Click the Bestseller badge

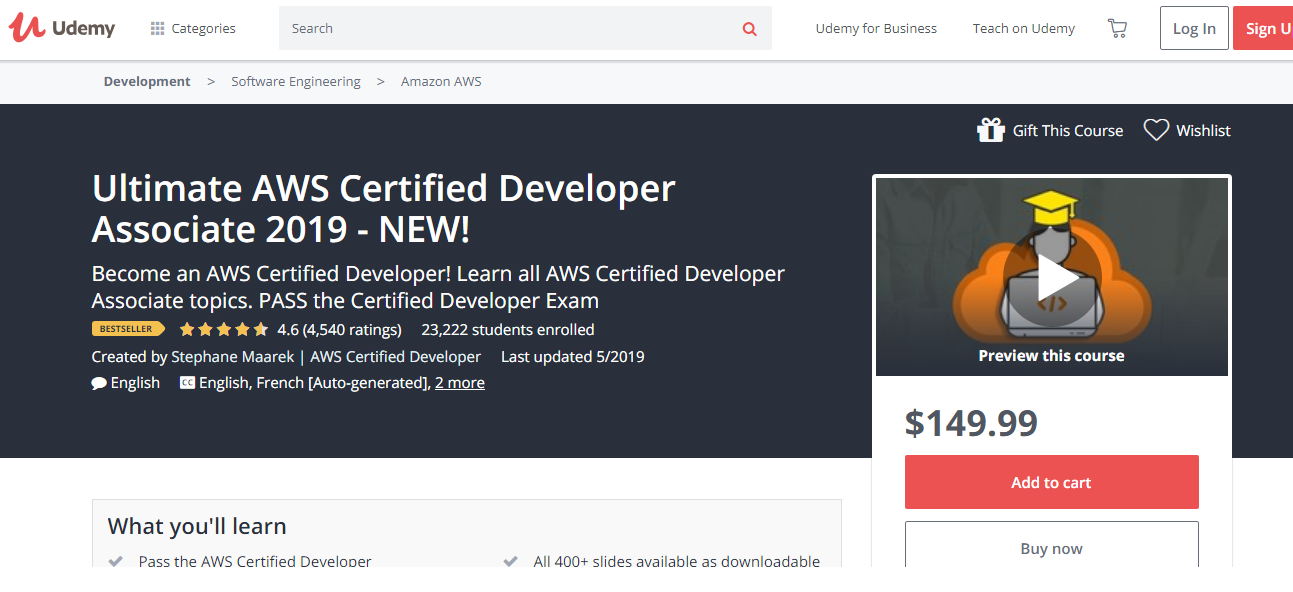[x=128, y=329]
